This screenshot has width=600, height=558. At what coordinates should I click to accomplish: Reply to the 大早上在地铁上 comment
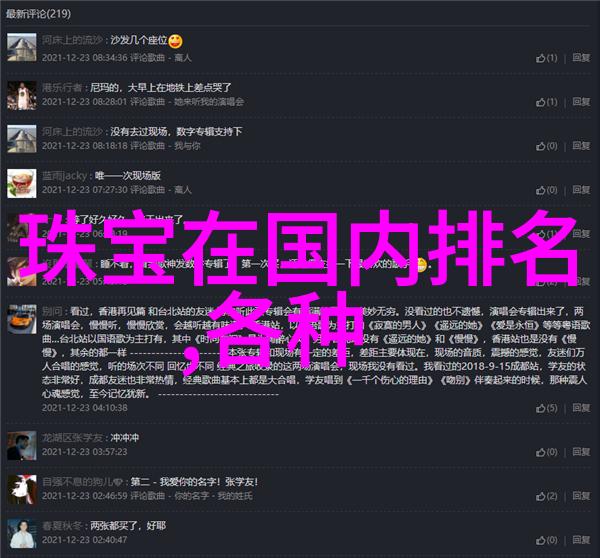pos(581,102)
